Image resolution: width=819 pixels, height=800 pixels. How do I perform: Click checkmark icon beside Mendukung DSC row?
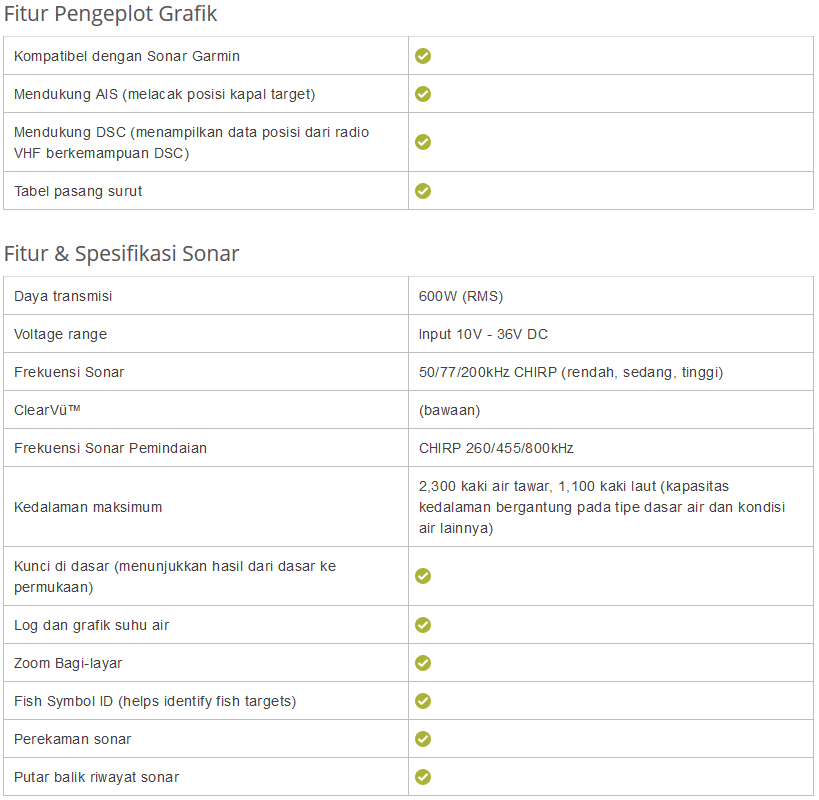tap(423, 142)
